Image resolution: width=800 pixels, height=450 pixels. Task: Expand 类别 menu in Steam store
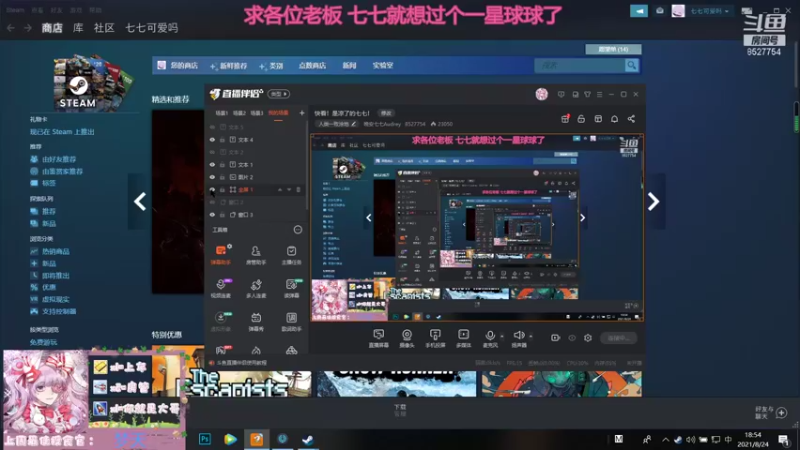[271, 66]
